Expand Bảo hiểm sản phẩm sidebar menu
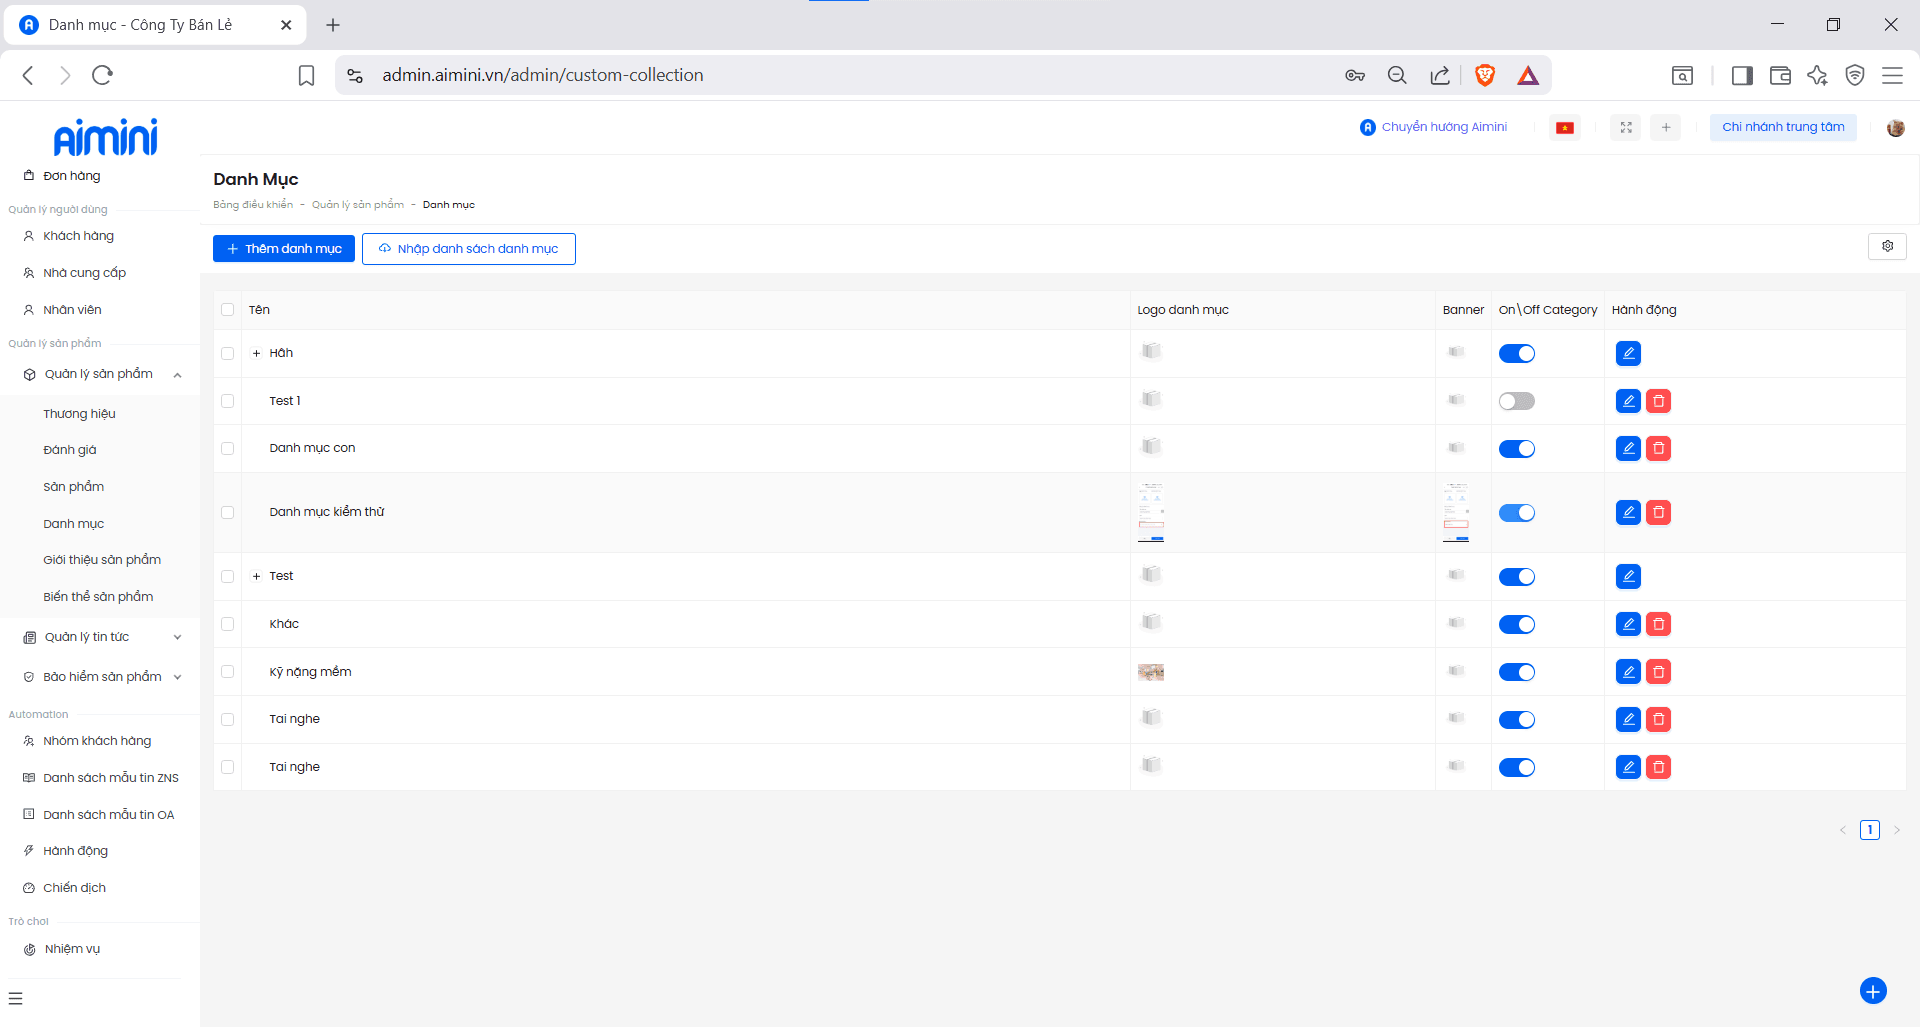The width and height of the screenshot is (1920, 1027). coord(100,677)
